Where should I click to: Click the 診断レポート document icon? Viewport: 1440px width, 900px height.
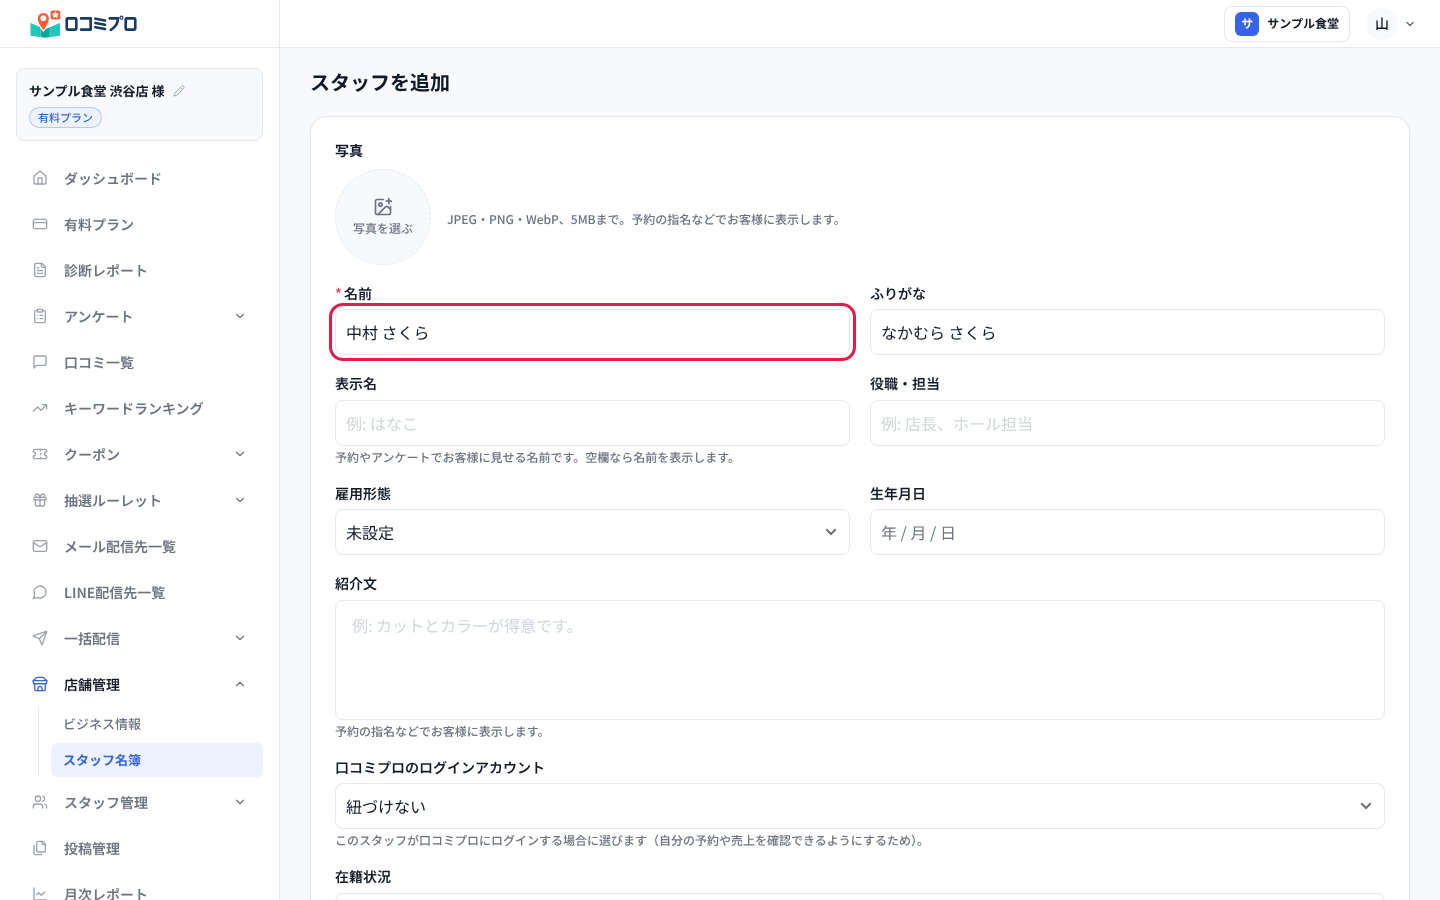[x=40, y=270]
